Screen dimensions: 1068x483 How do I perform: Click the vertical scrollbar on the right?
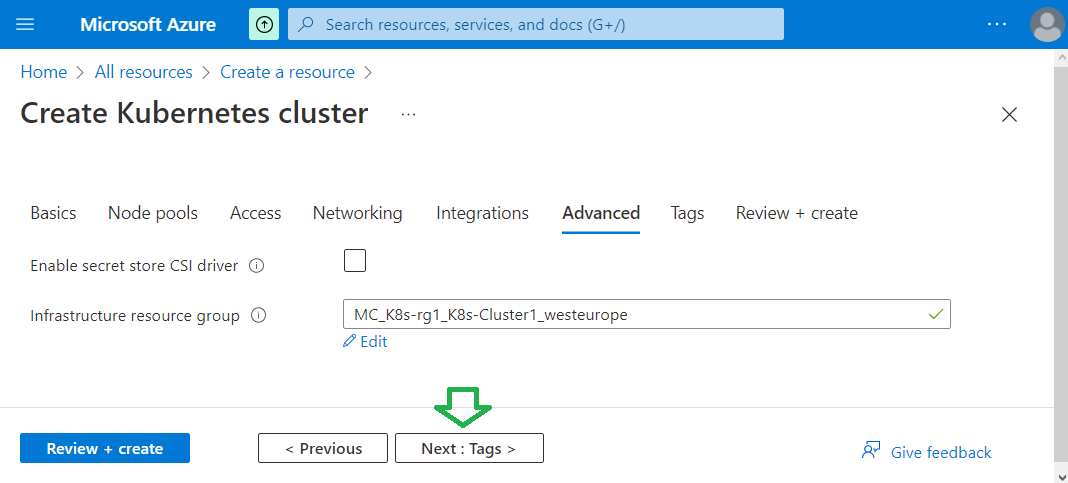[1061, 266]
